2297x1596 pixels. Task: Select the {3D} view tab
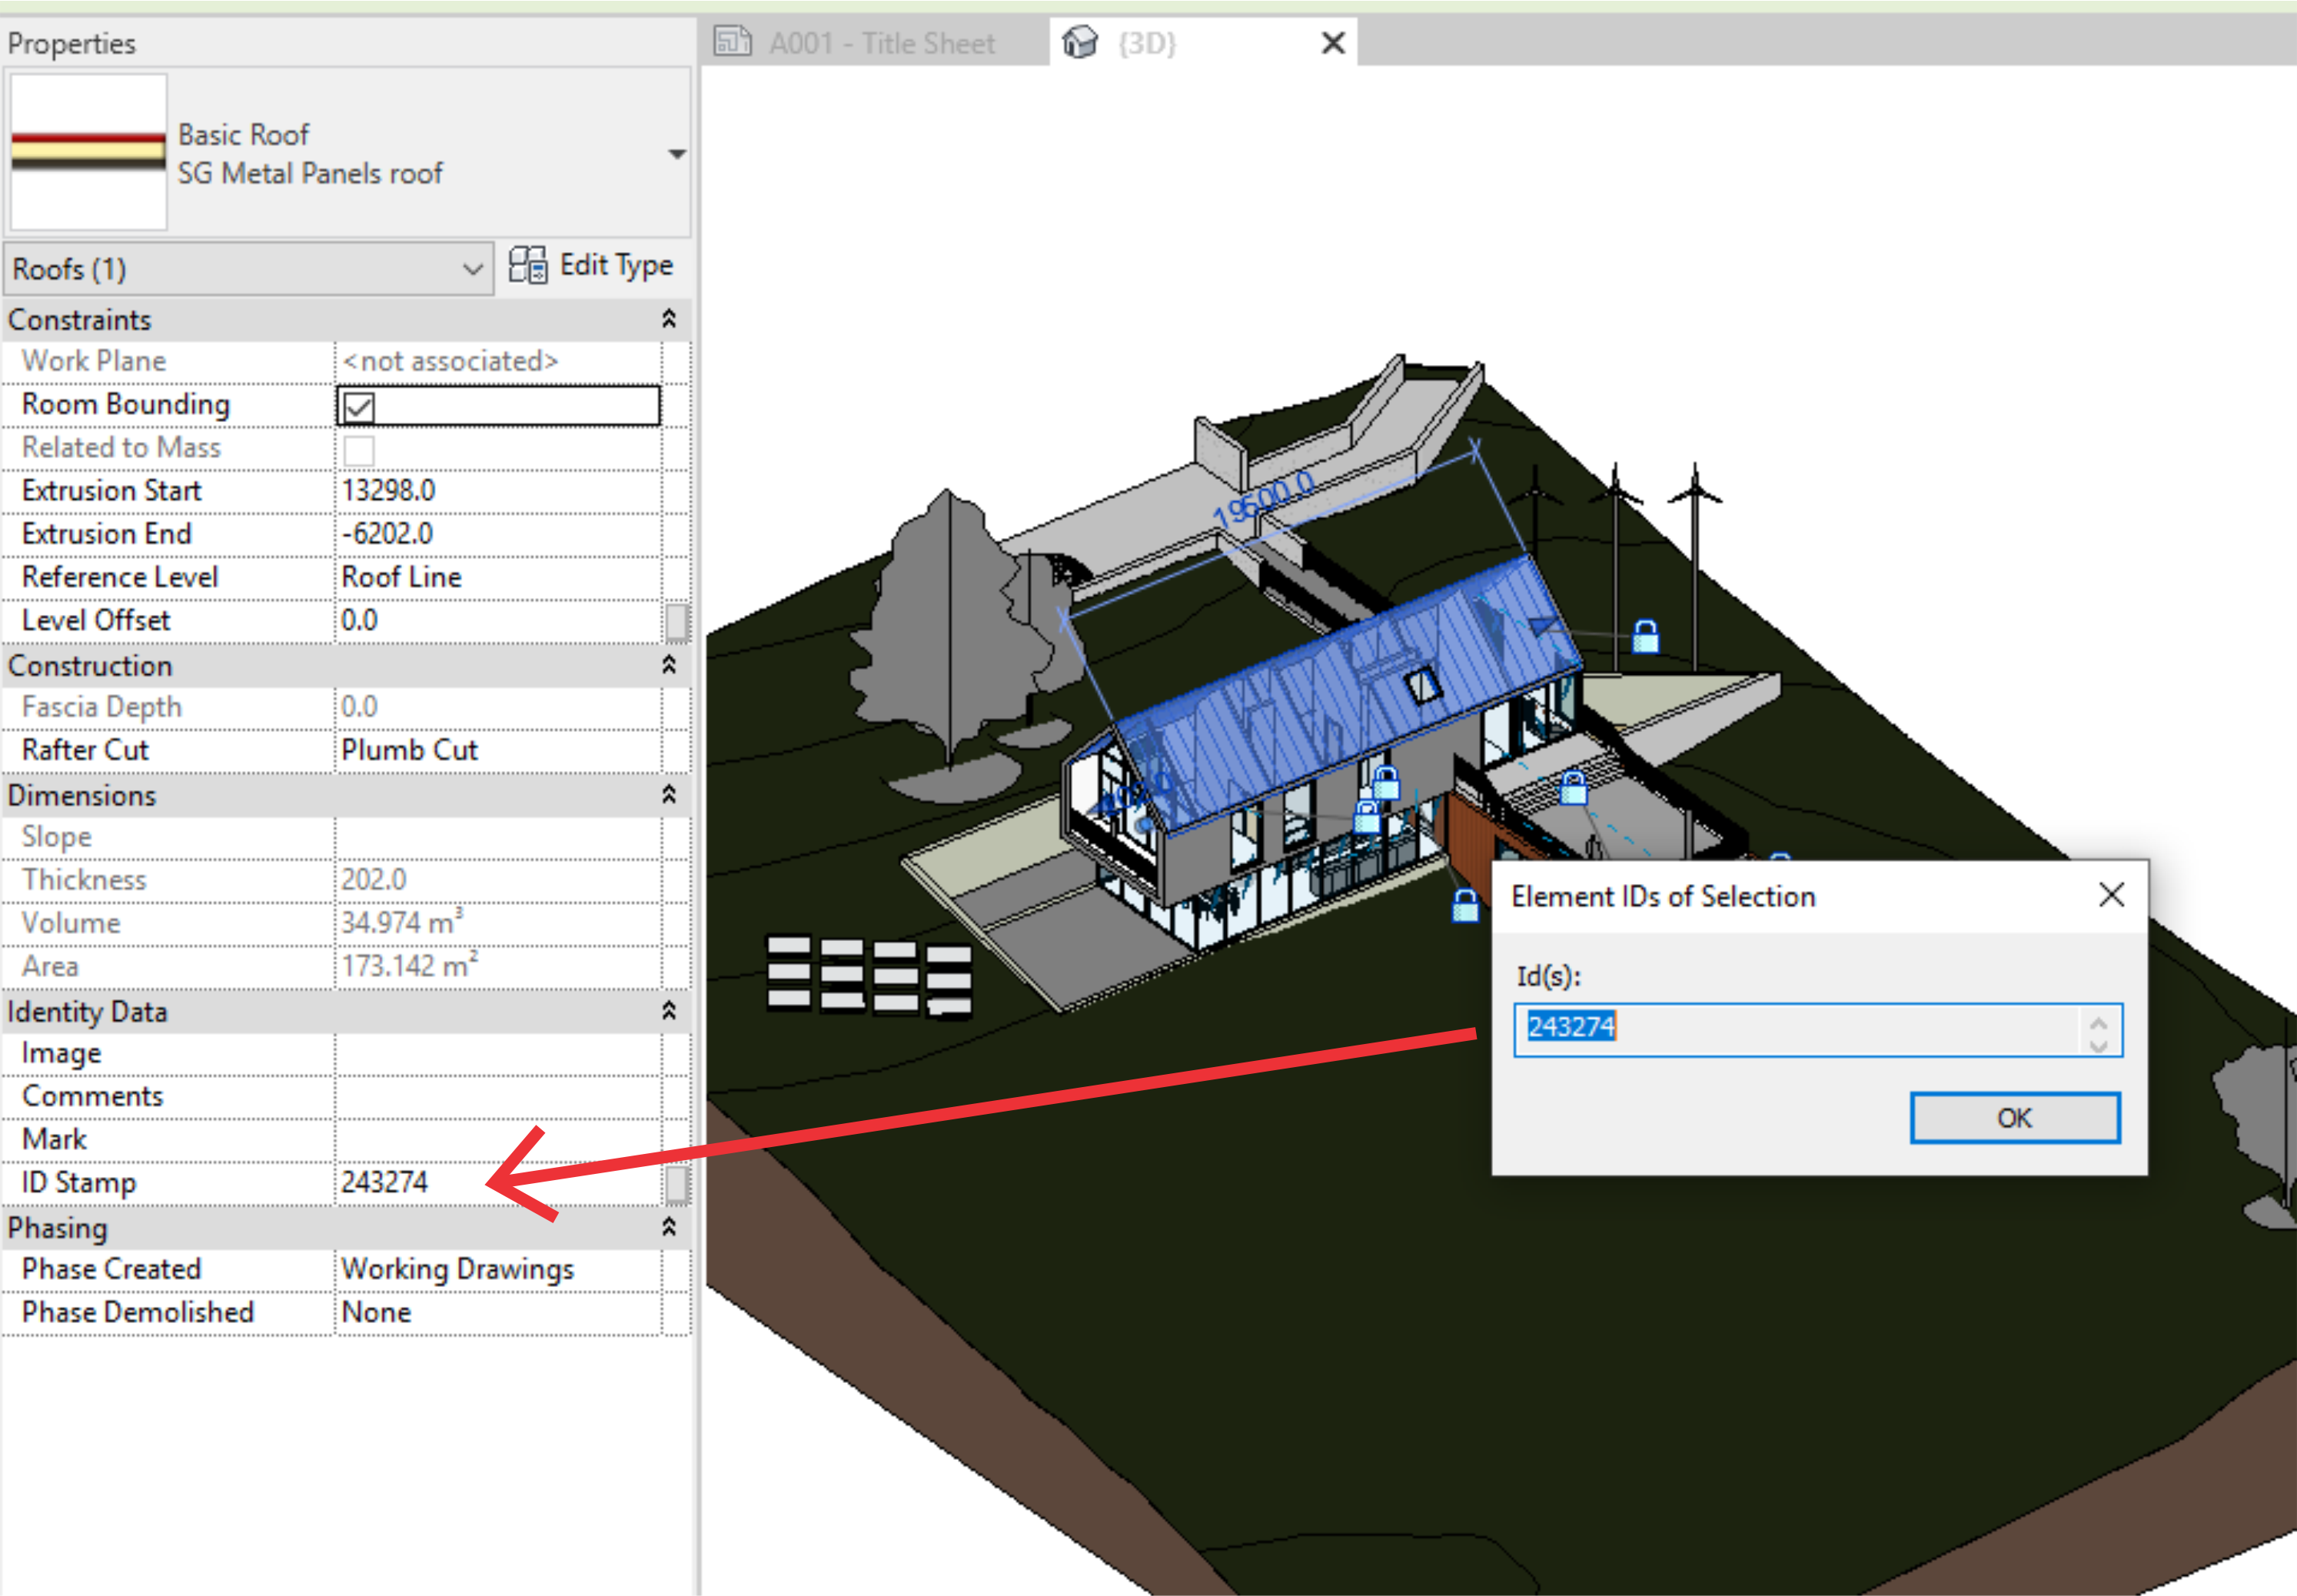coord(1147,43)
